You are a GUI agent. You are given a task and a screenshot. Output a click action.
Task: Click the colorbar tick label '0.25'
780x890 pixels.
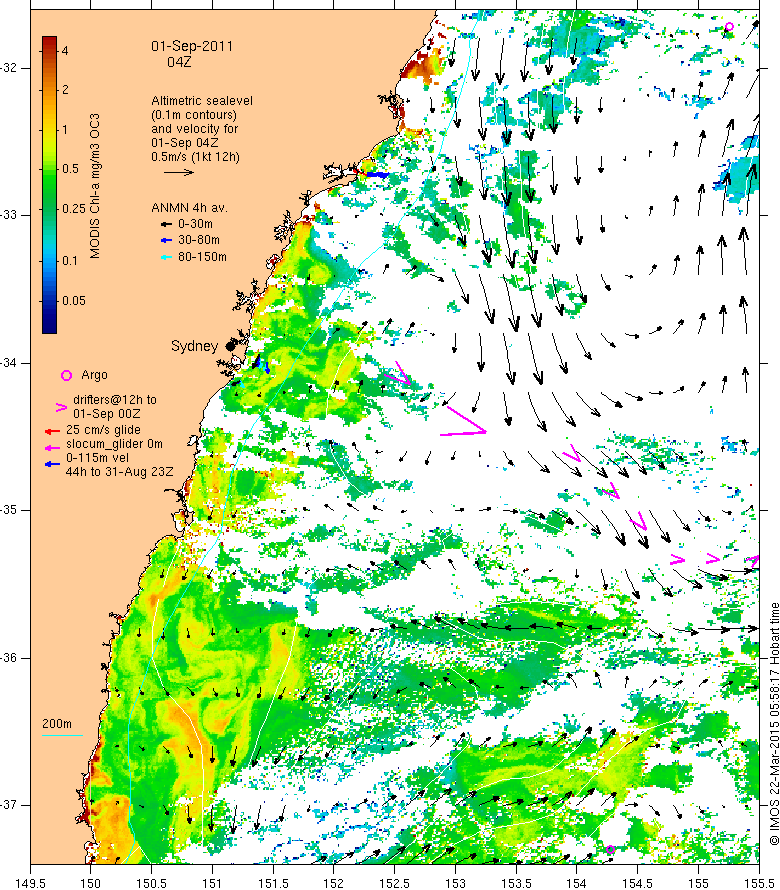[74, 209]
